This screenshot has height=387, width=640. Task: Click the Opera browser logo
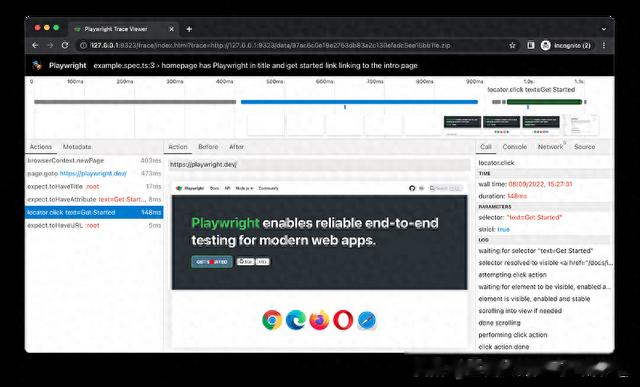[343, 320]
